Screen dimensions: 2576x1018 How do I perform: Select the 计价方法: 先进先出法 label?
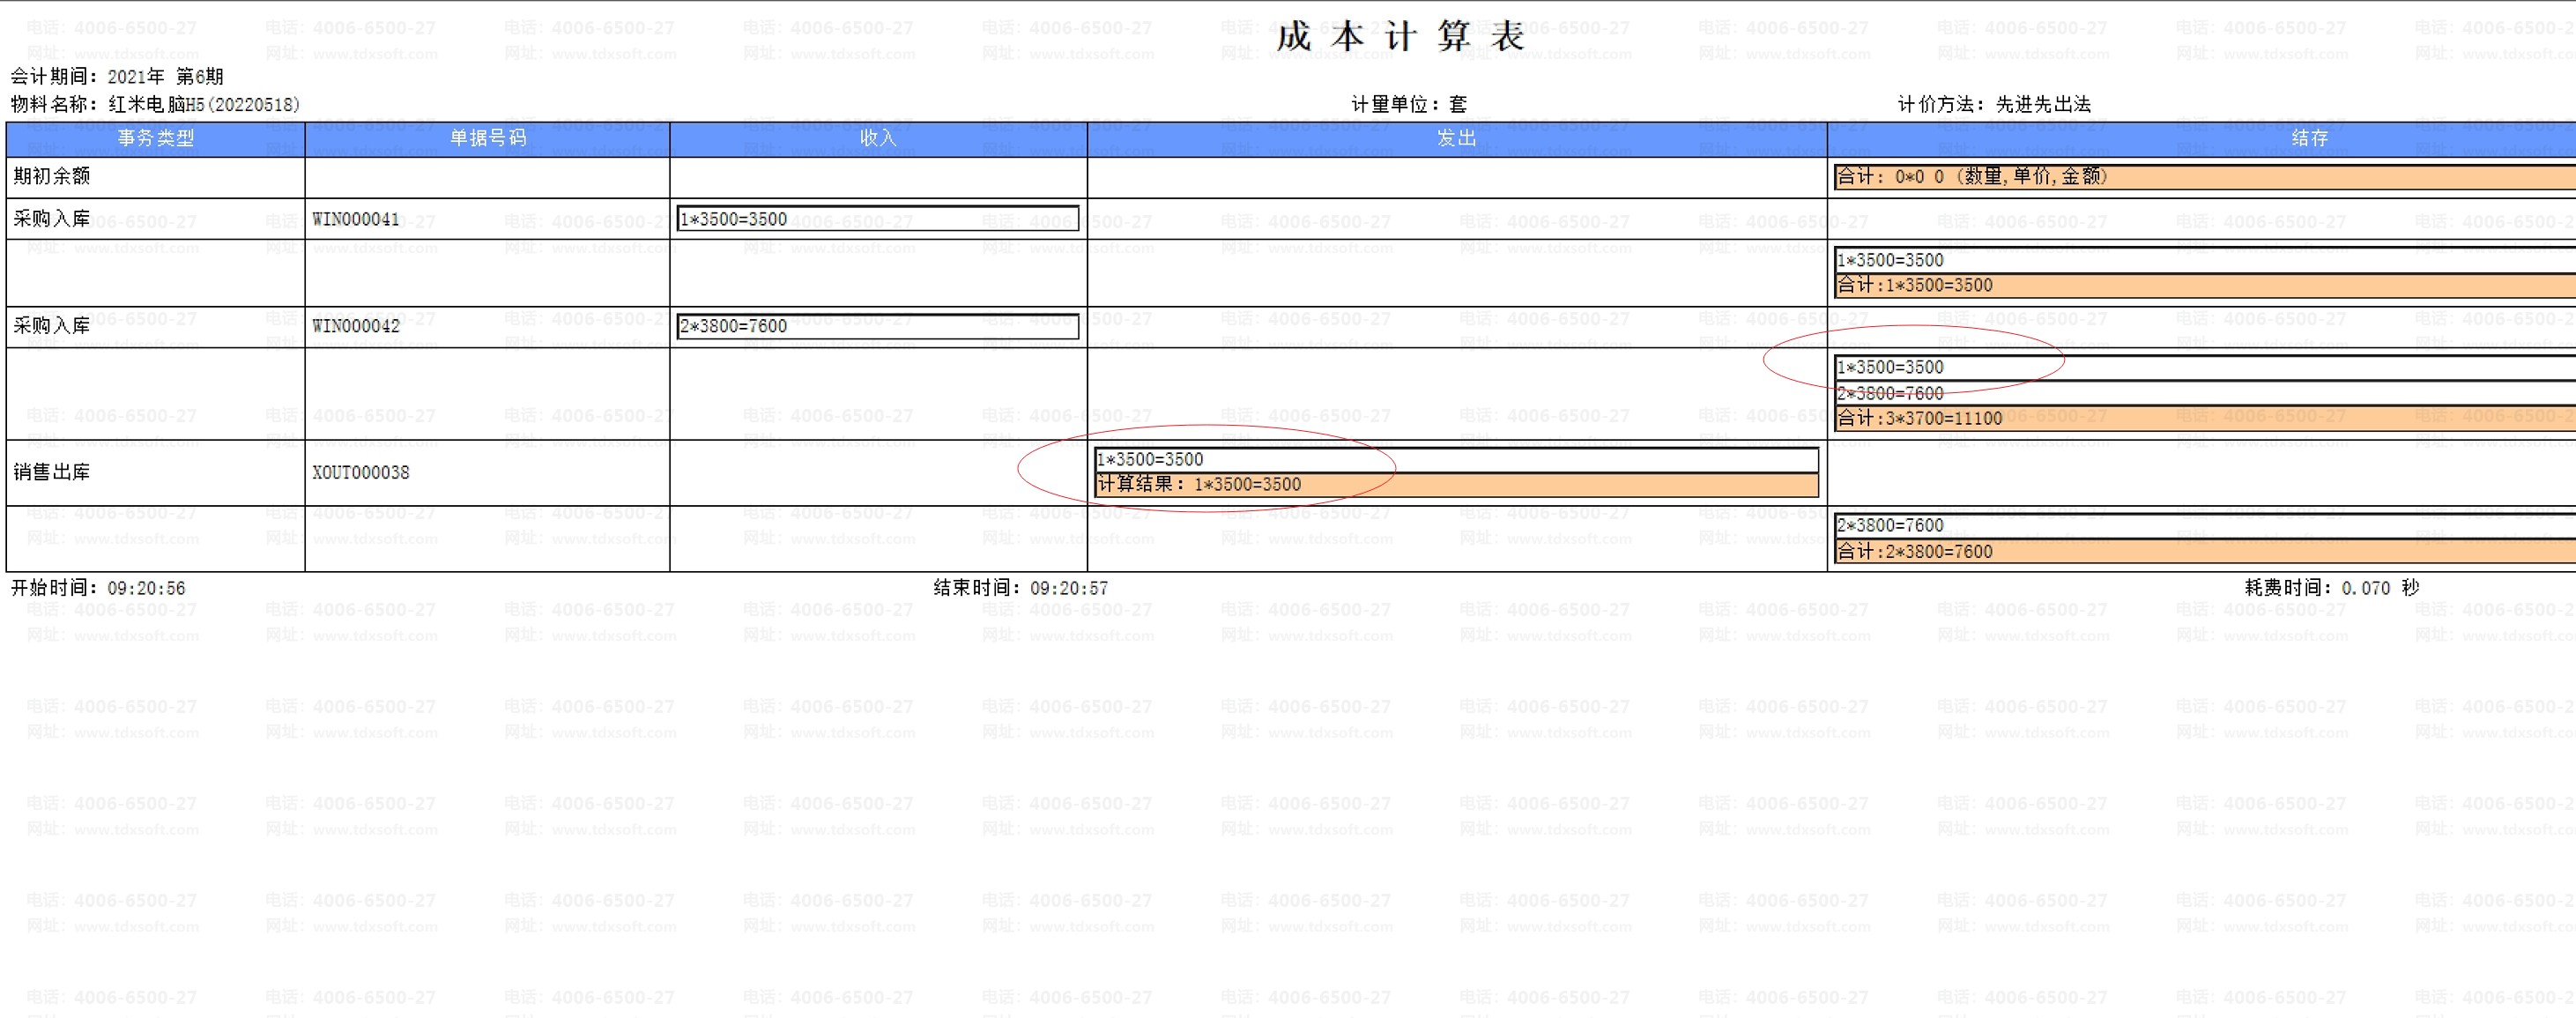1994,104
